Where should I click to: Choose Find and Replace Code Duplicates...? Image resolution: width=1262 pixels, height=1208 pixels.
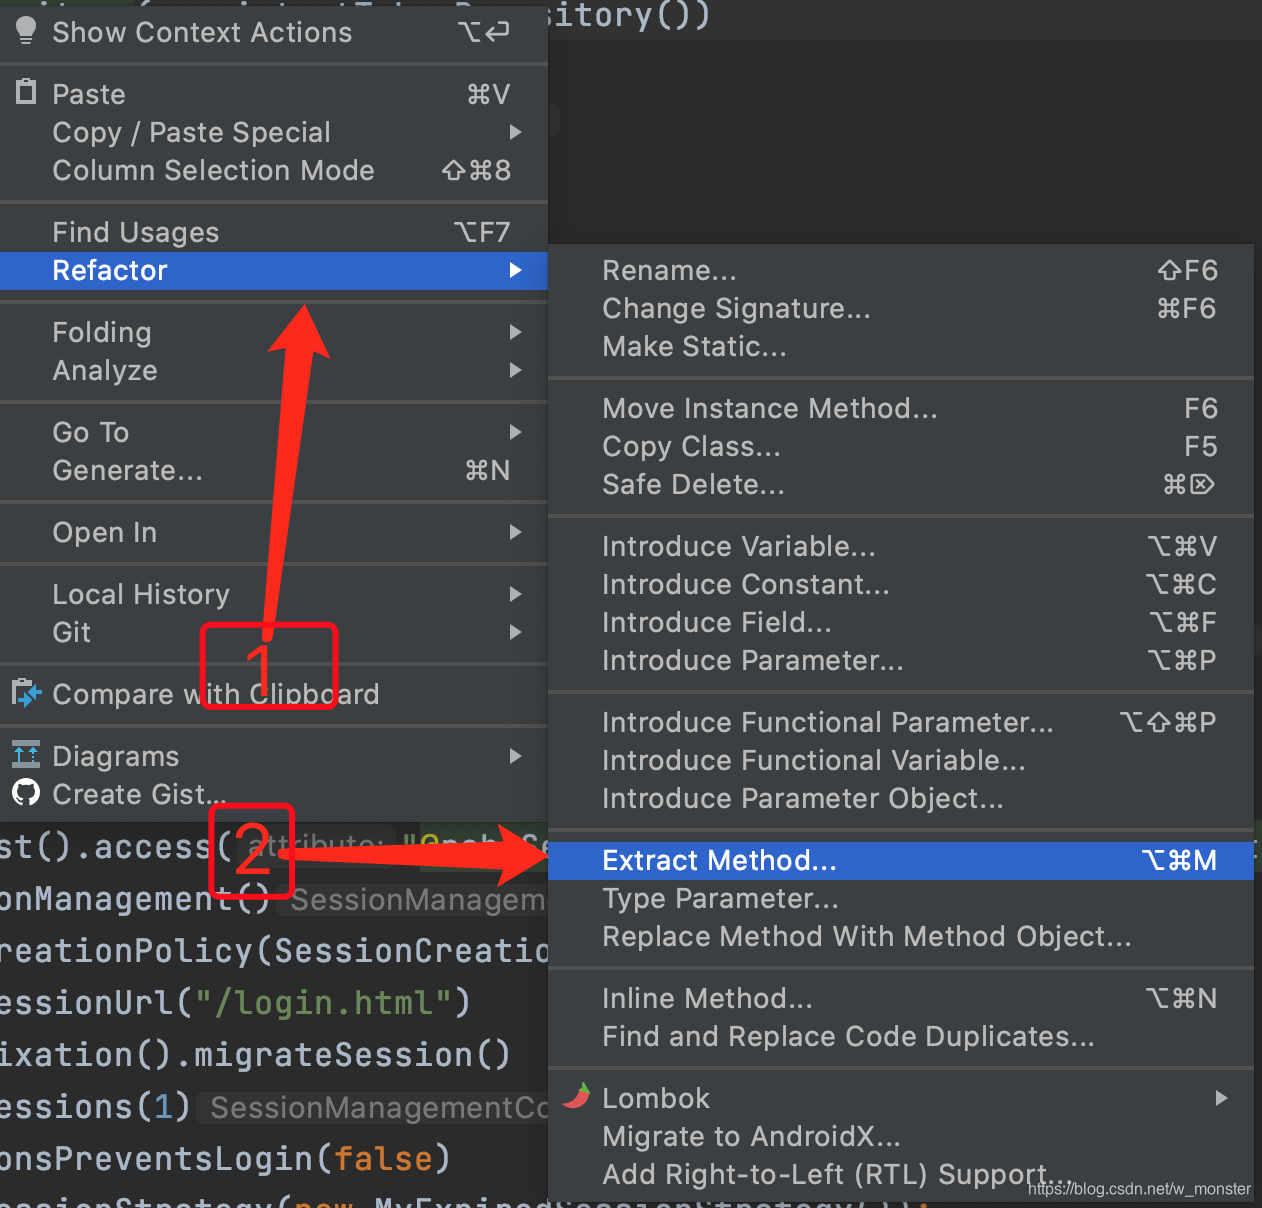[901, 1036]
